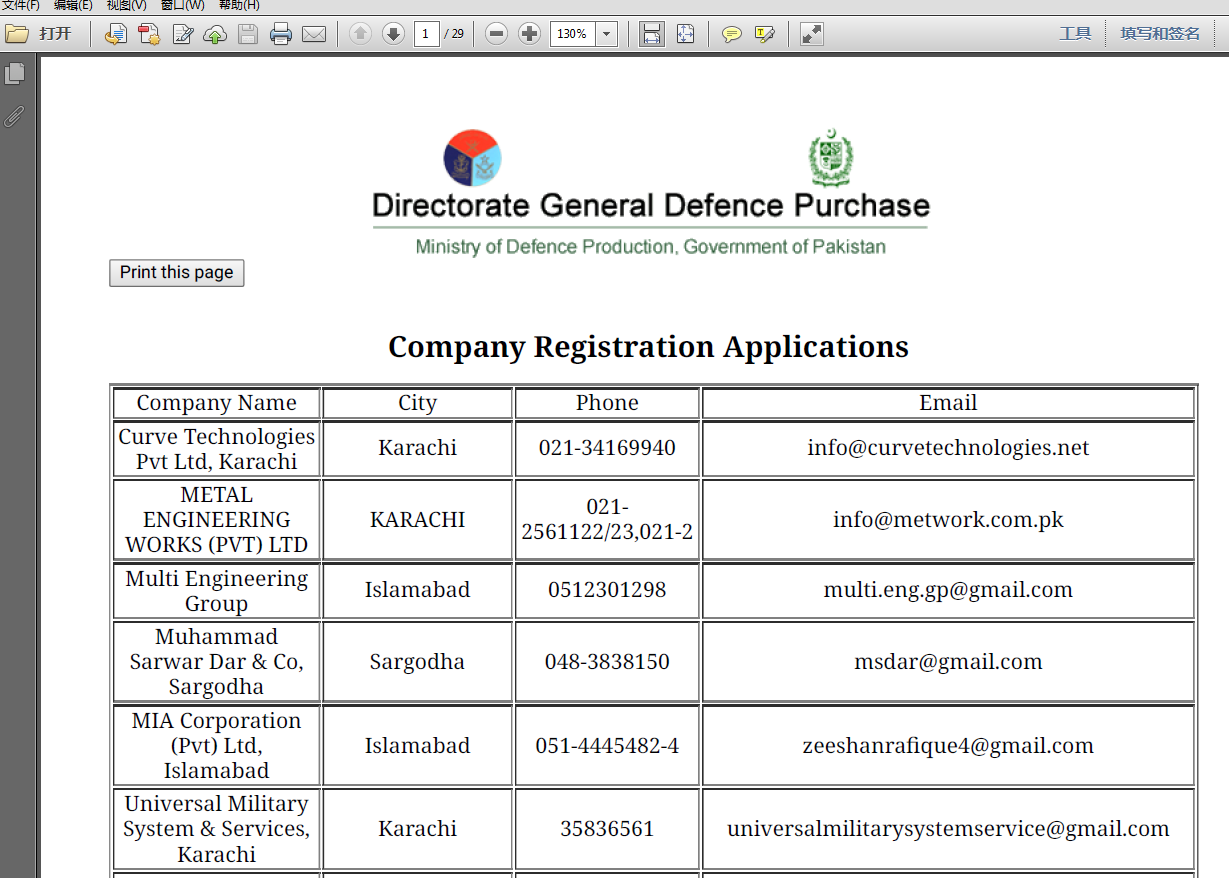Open the 130% zoom level dropdown
The height and width of the screenshot is (878, 1229).
coord(607,34)
